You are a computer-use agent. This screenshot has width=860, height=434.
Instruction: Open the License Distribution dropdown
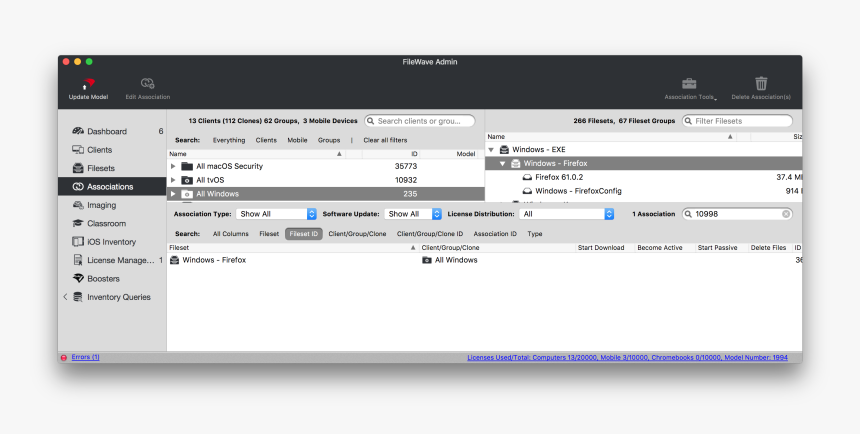tap(566, 214)
